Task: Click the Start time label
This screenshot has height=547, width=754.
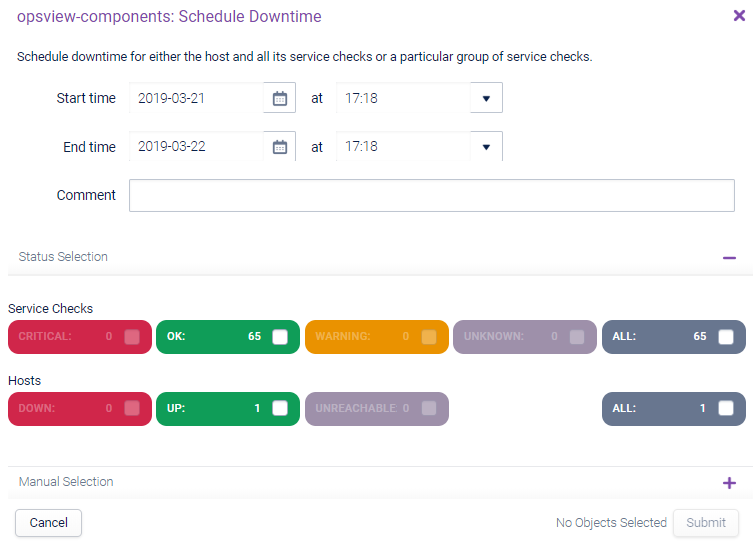Action: coord(86,98)
